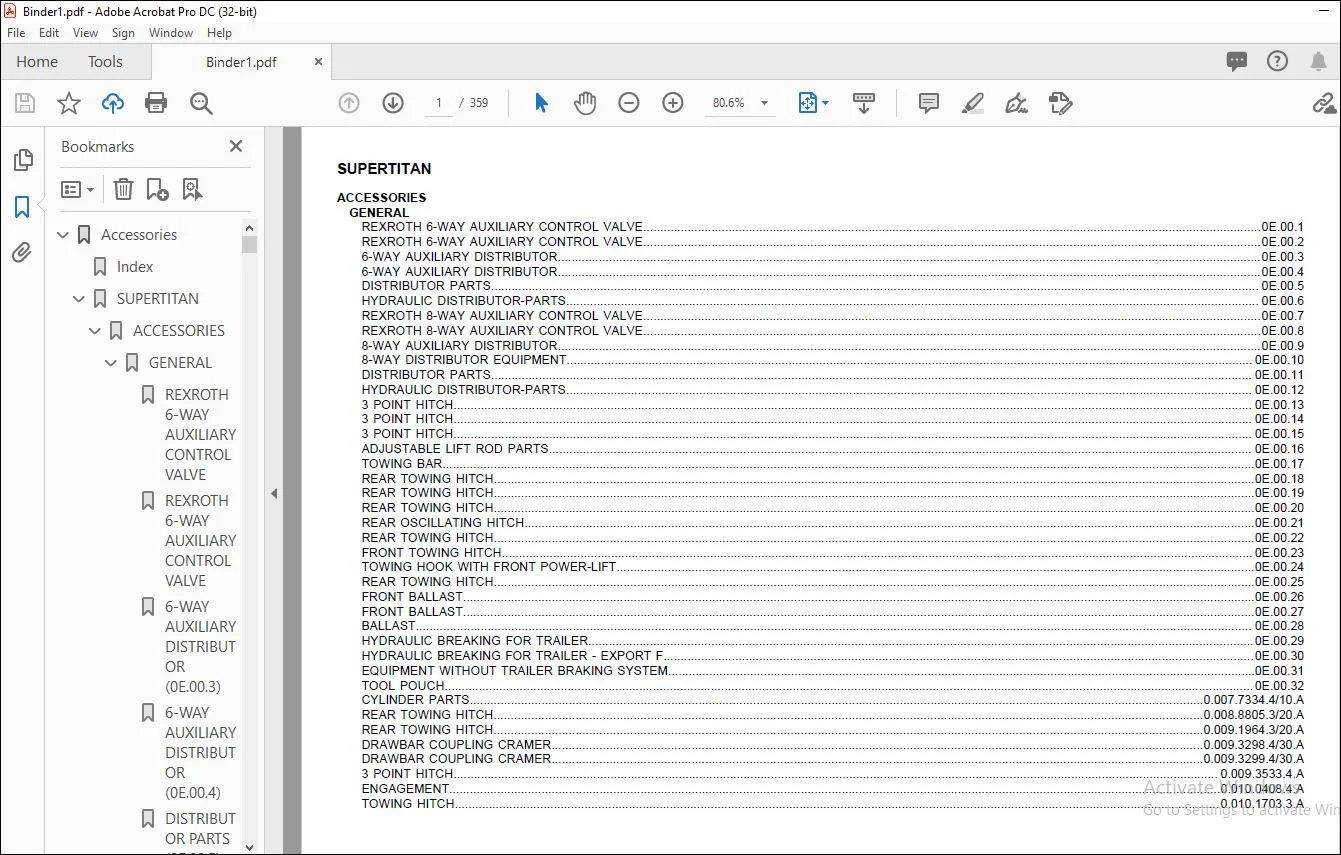Viewport: 1341px width, 855px height.
Task: Select the Accessories bookmark label
Action: click(x=139, y=235)
